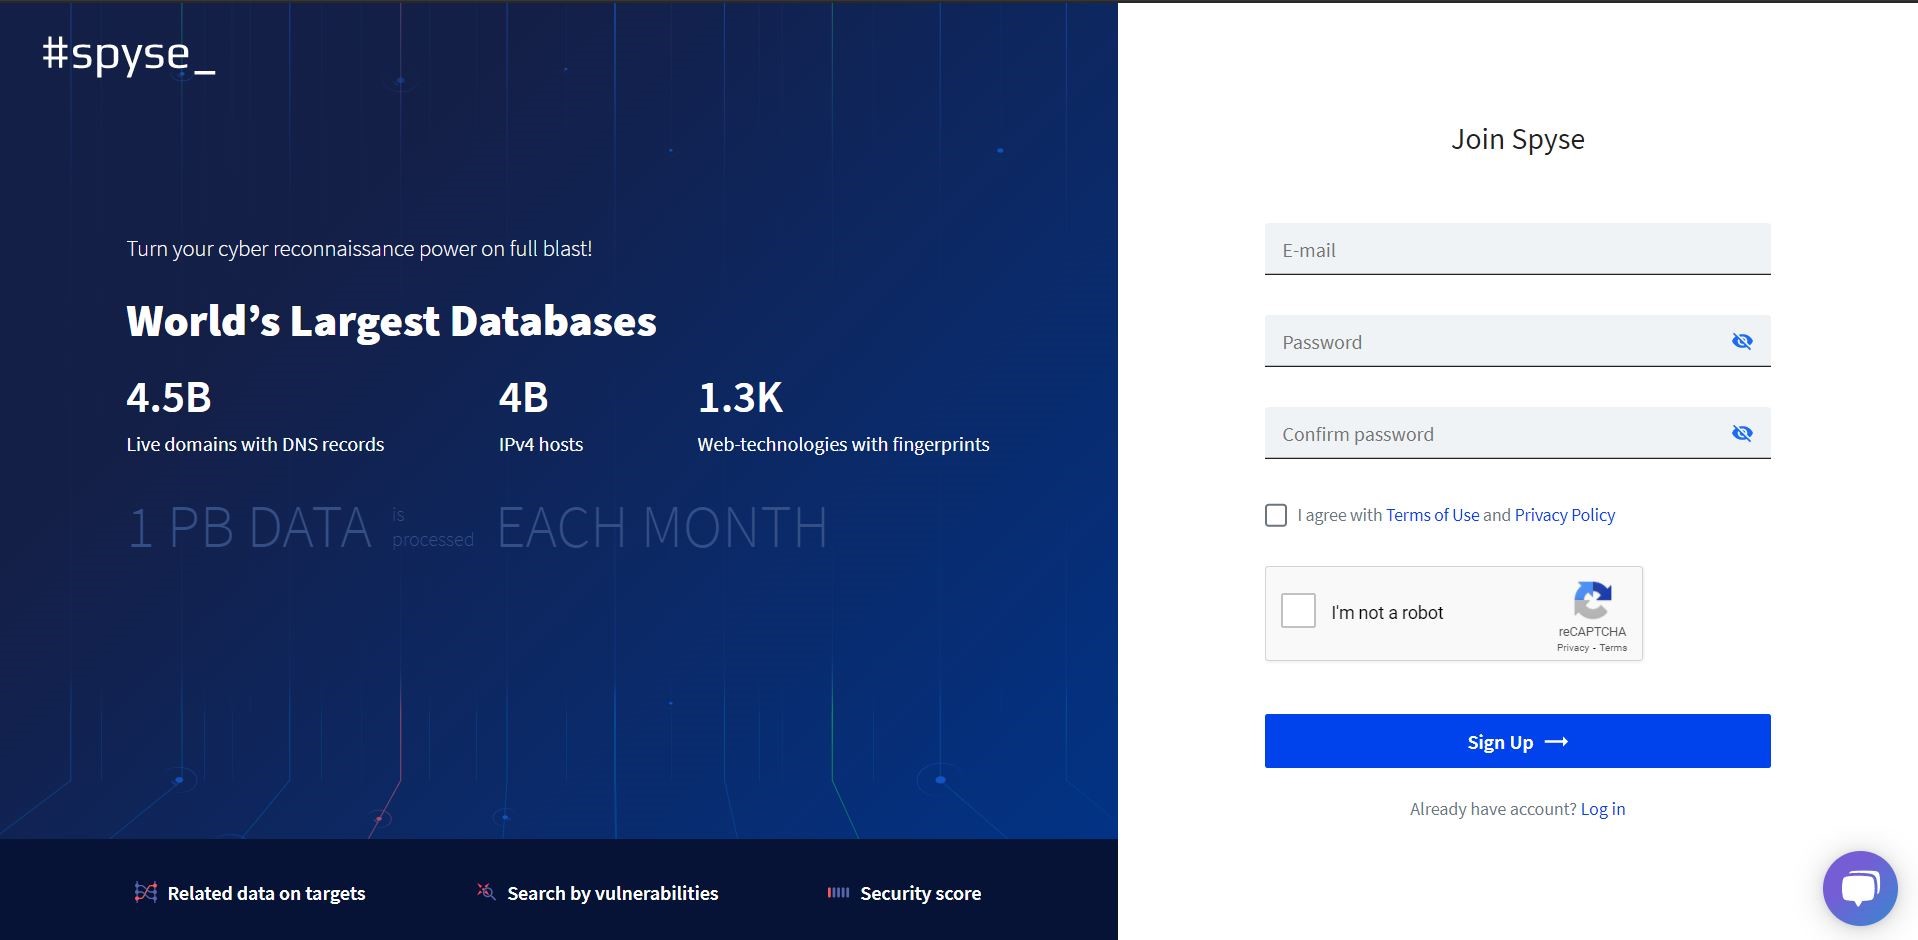Click the reCAPTCHA logo icon

(1592, 601)
